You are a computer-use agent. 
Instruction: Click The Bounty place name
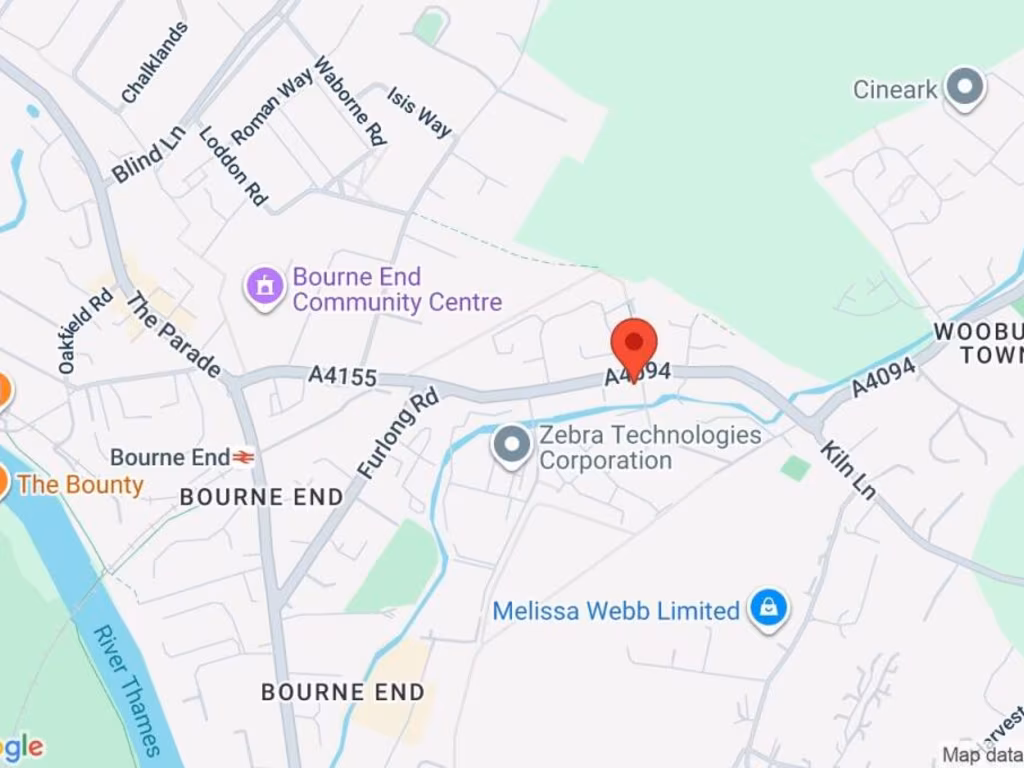coord(80,485)
